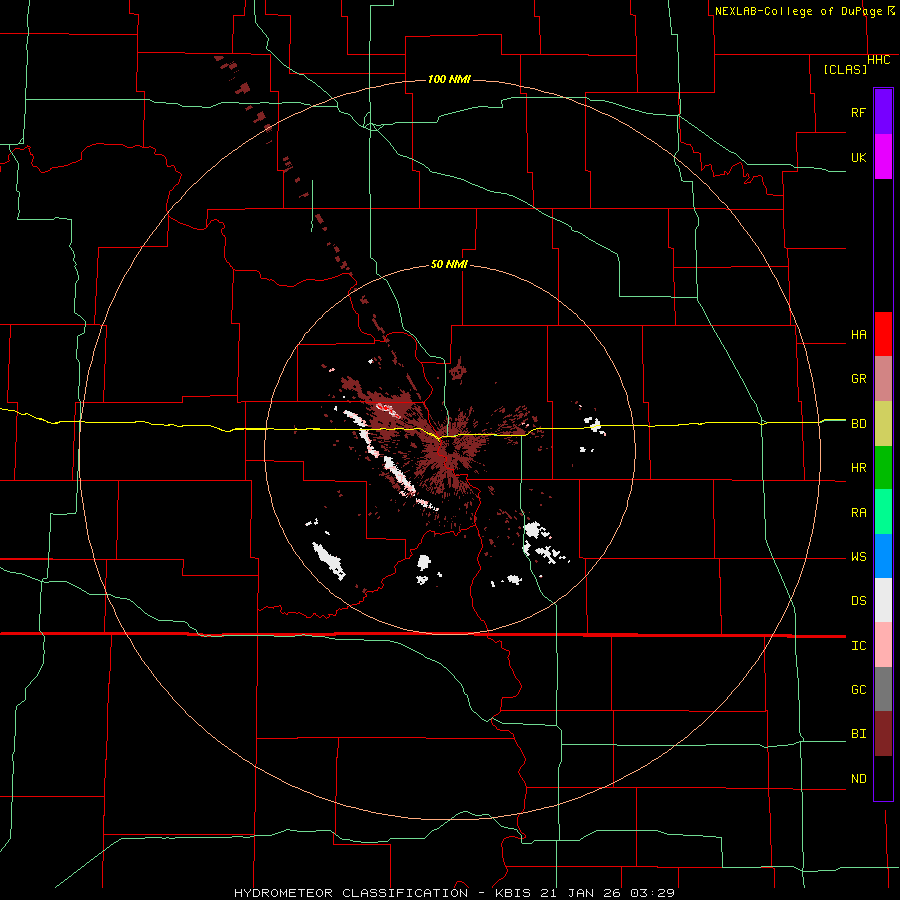Click the HYDROMETEOR CLASSIFICATION title text

coord(351,893)
